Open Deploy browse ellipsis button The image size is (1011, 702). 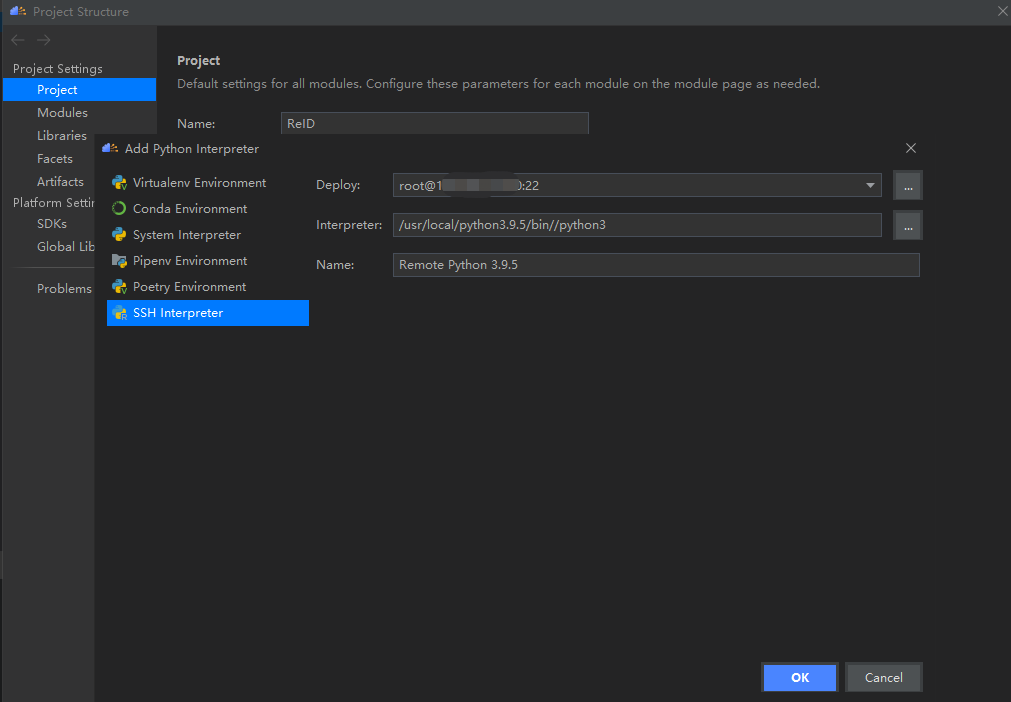click(x=908, y=185)
